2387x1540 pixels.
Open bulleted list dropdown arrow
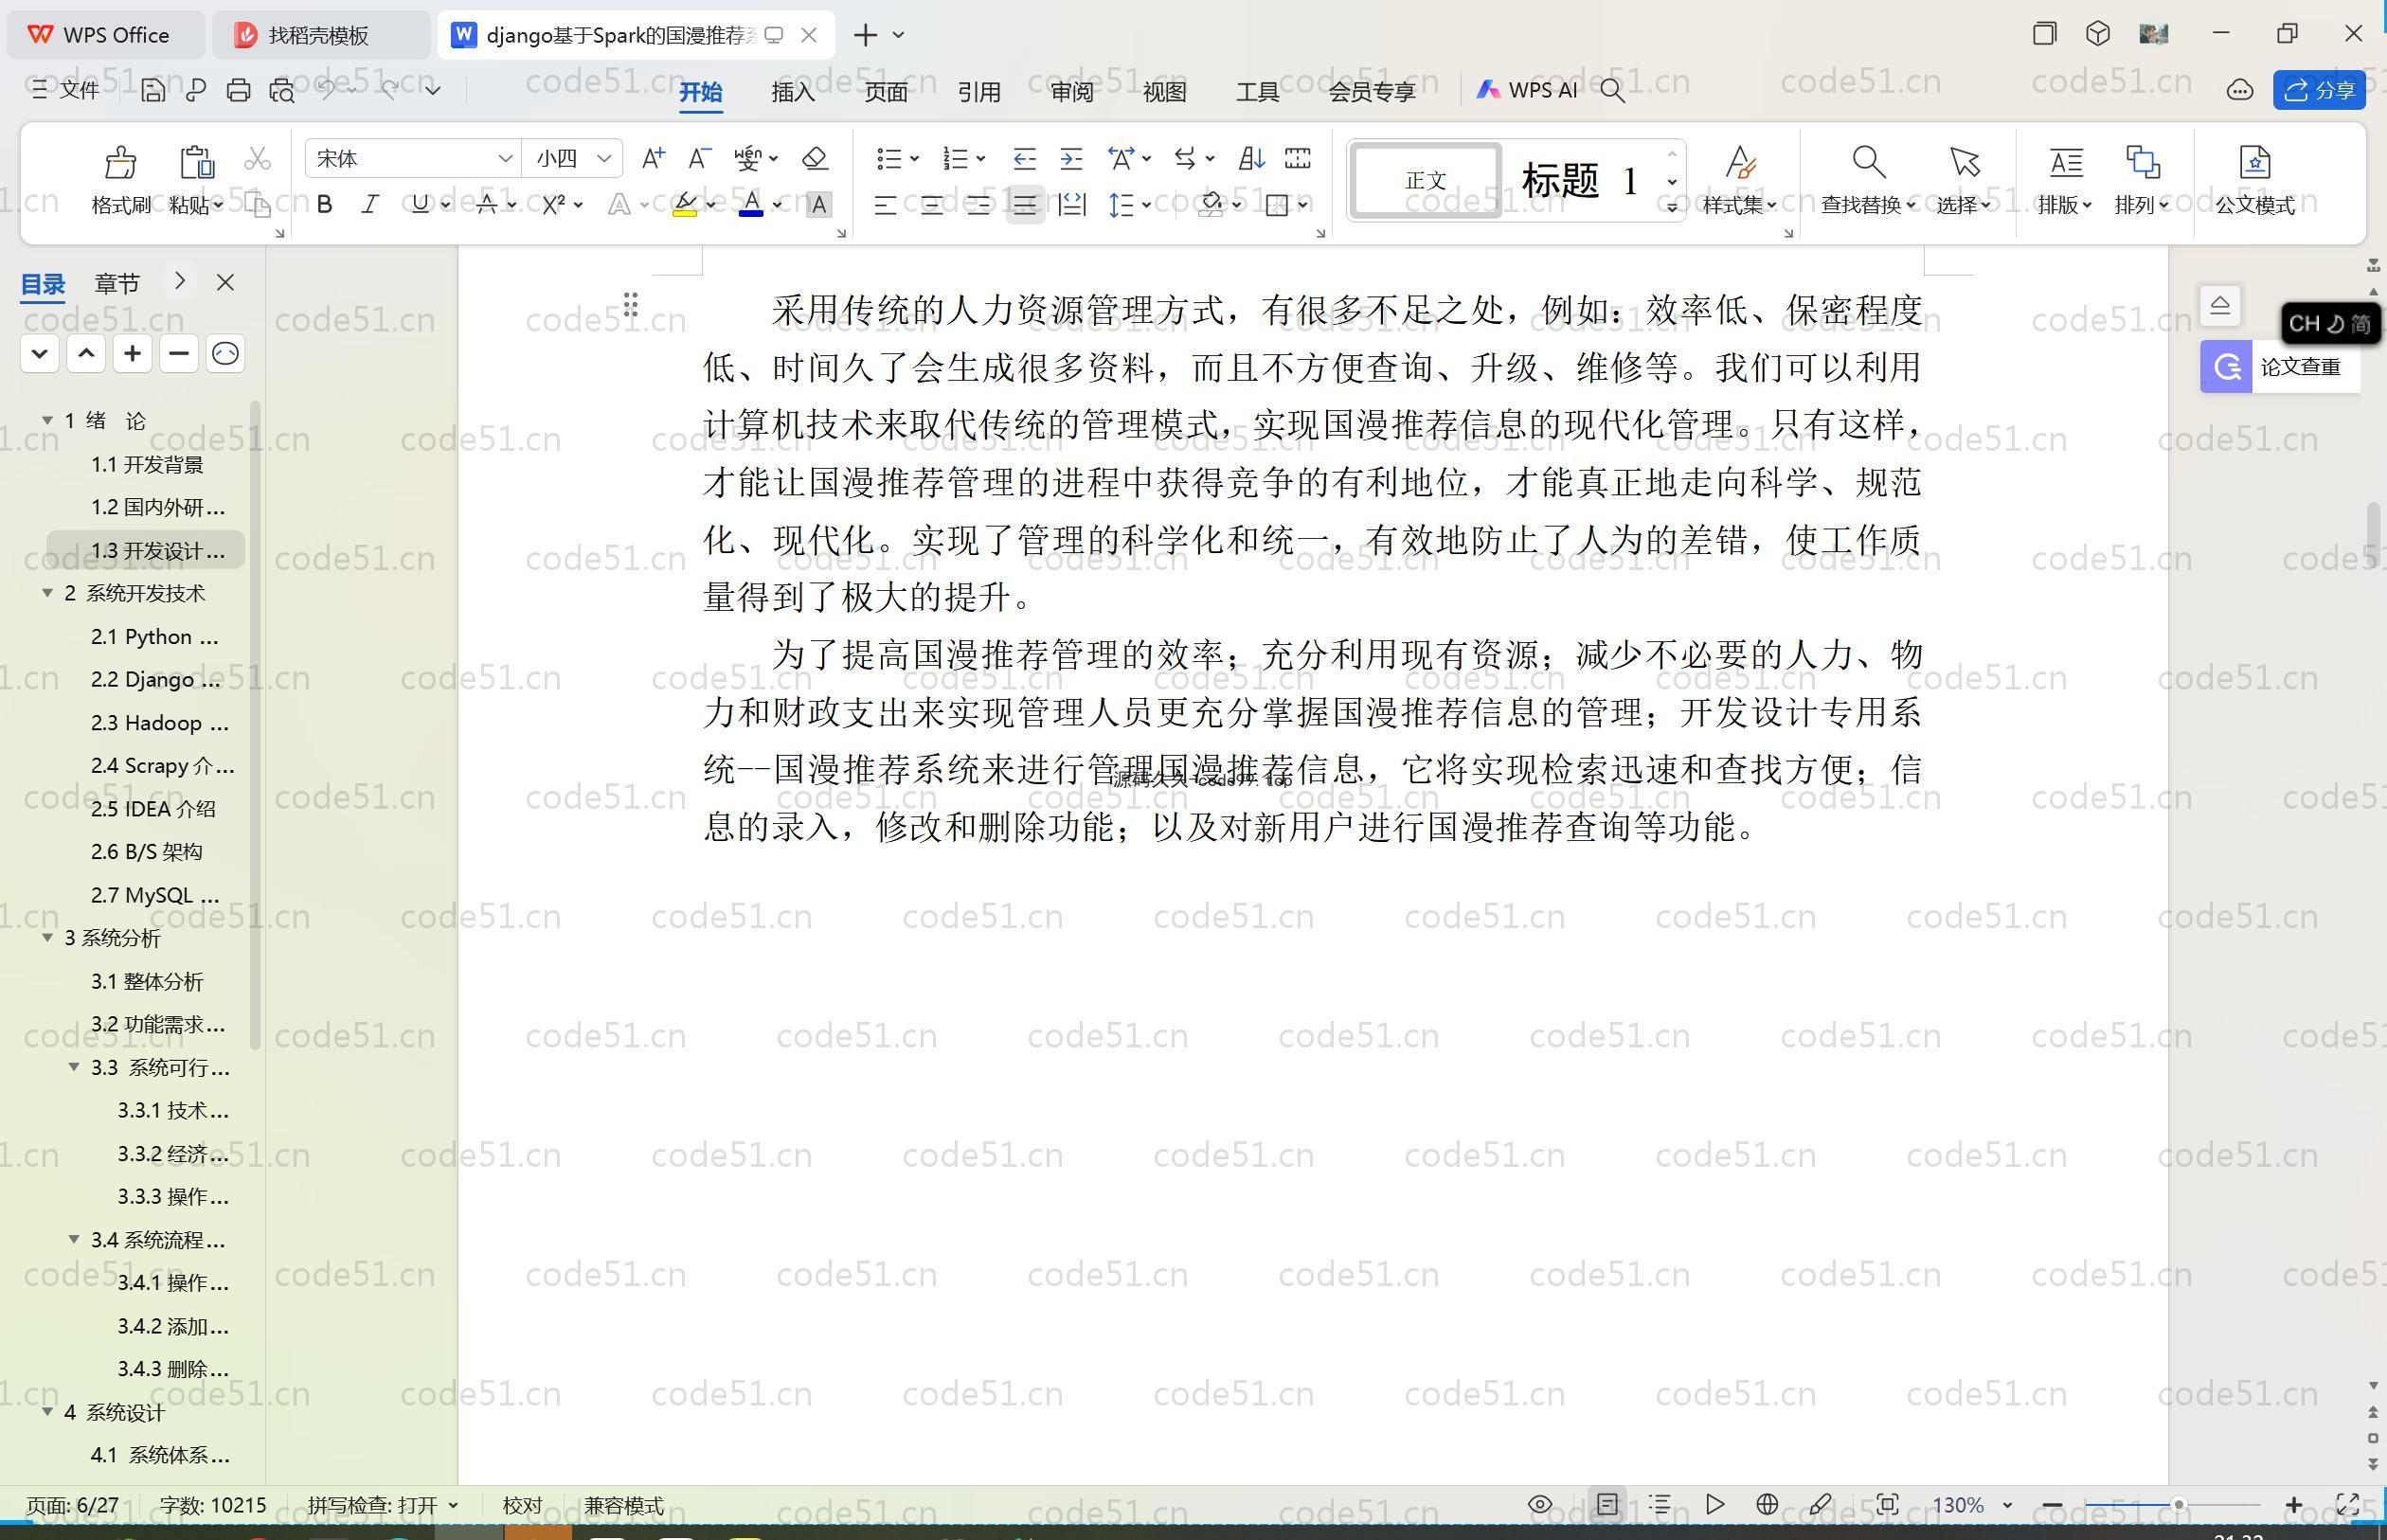(x=914, y=158)
